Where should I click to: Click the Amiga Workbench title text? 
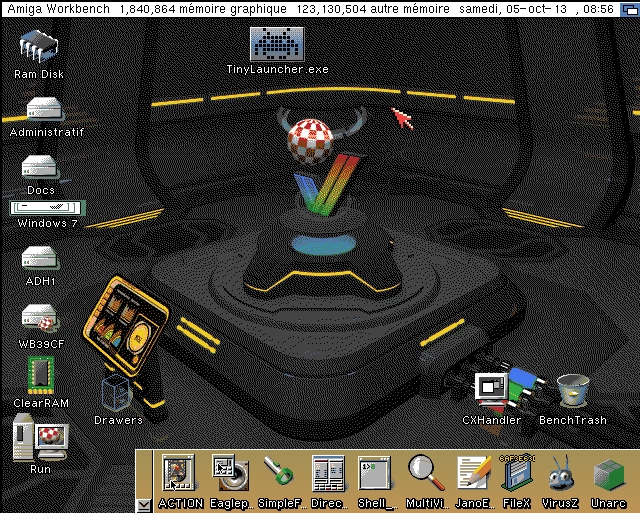59,9
